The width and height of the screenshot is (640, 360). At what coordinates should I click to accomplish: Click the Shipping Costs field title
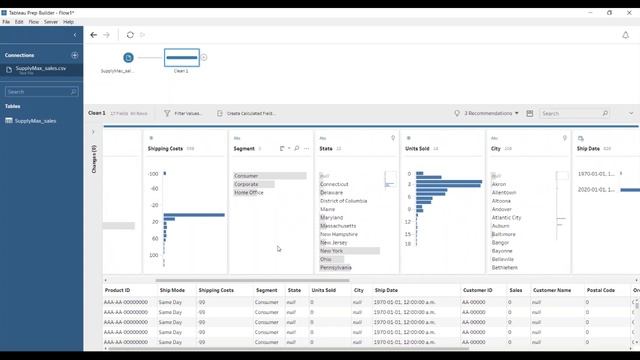(165, 149)
